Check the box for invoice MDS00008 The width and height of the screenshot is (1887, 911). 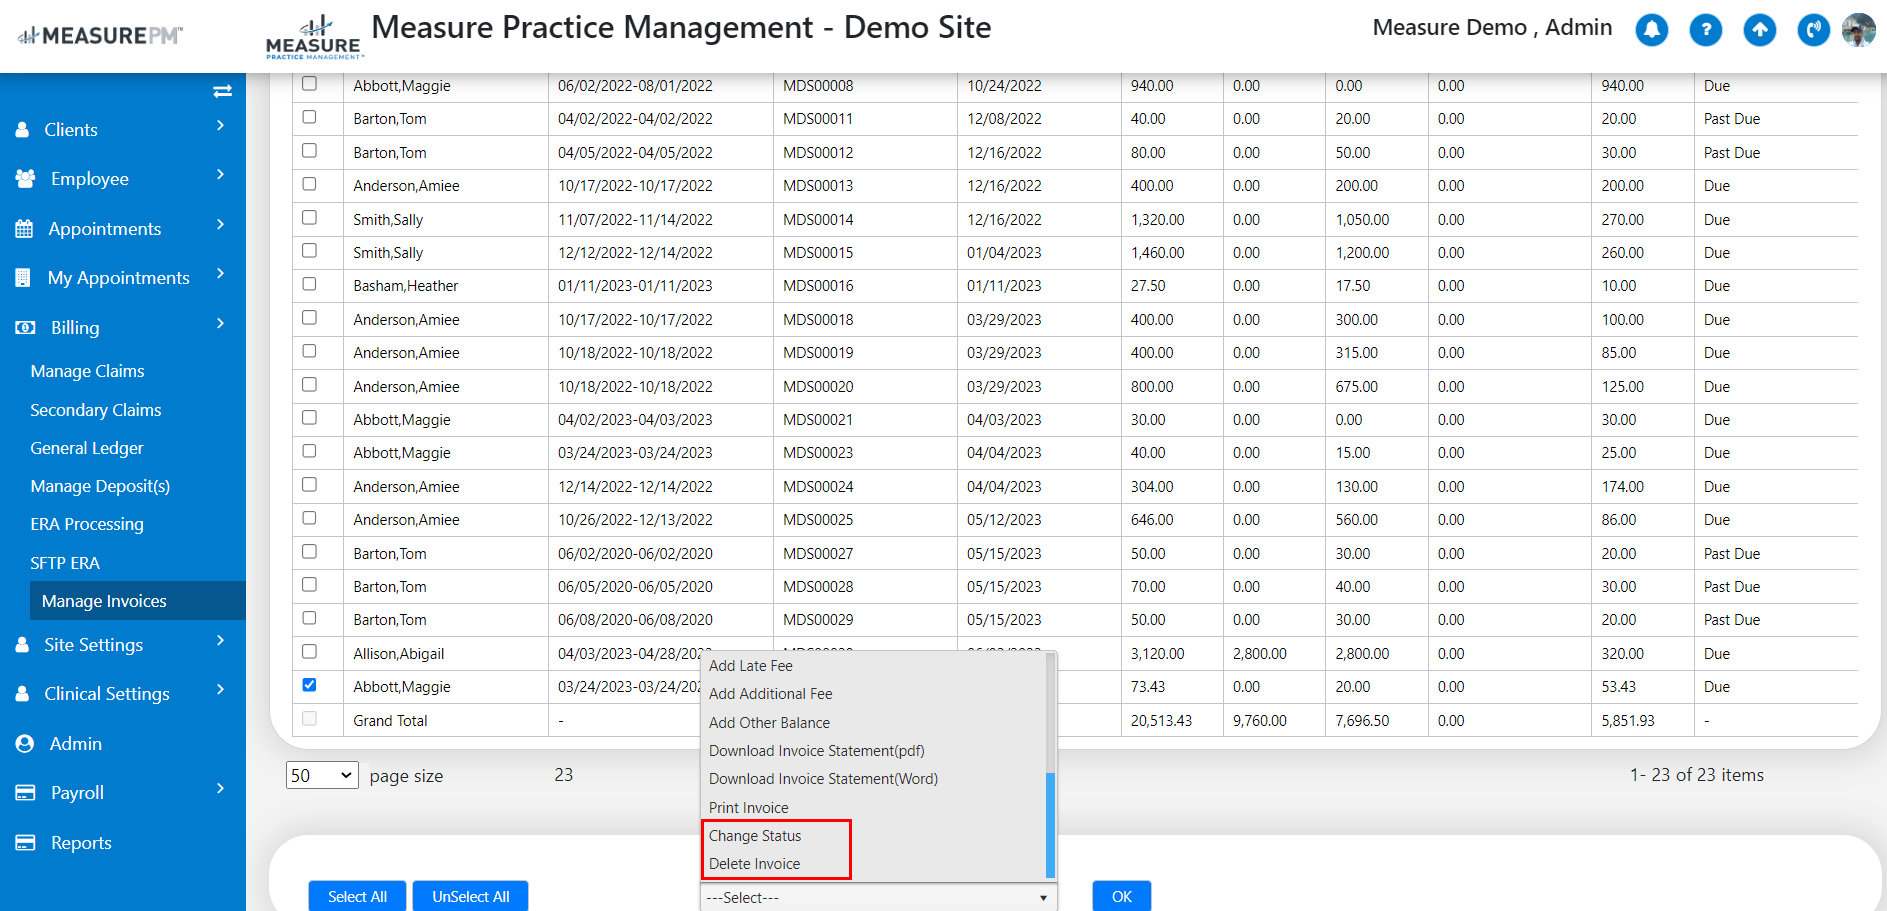(x=309, y=84)
